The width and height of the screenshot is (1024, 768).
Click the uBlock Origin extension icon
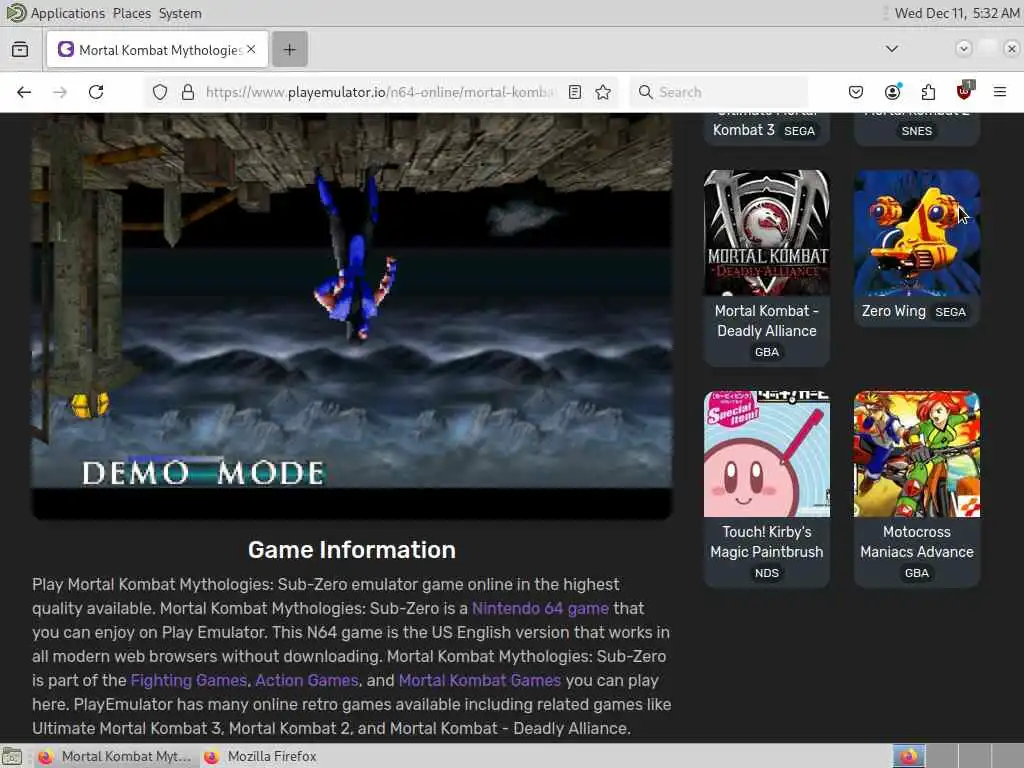(965, 91)
